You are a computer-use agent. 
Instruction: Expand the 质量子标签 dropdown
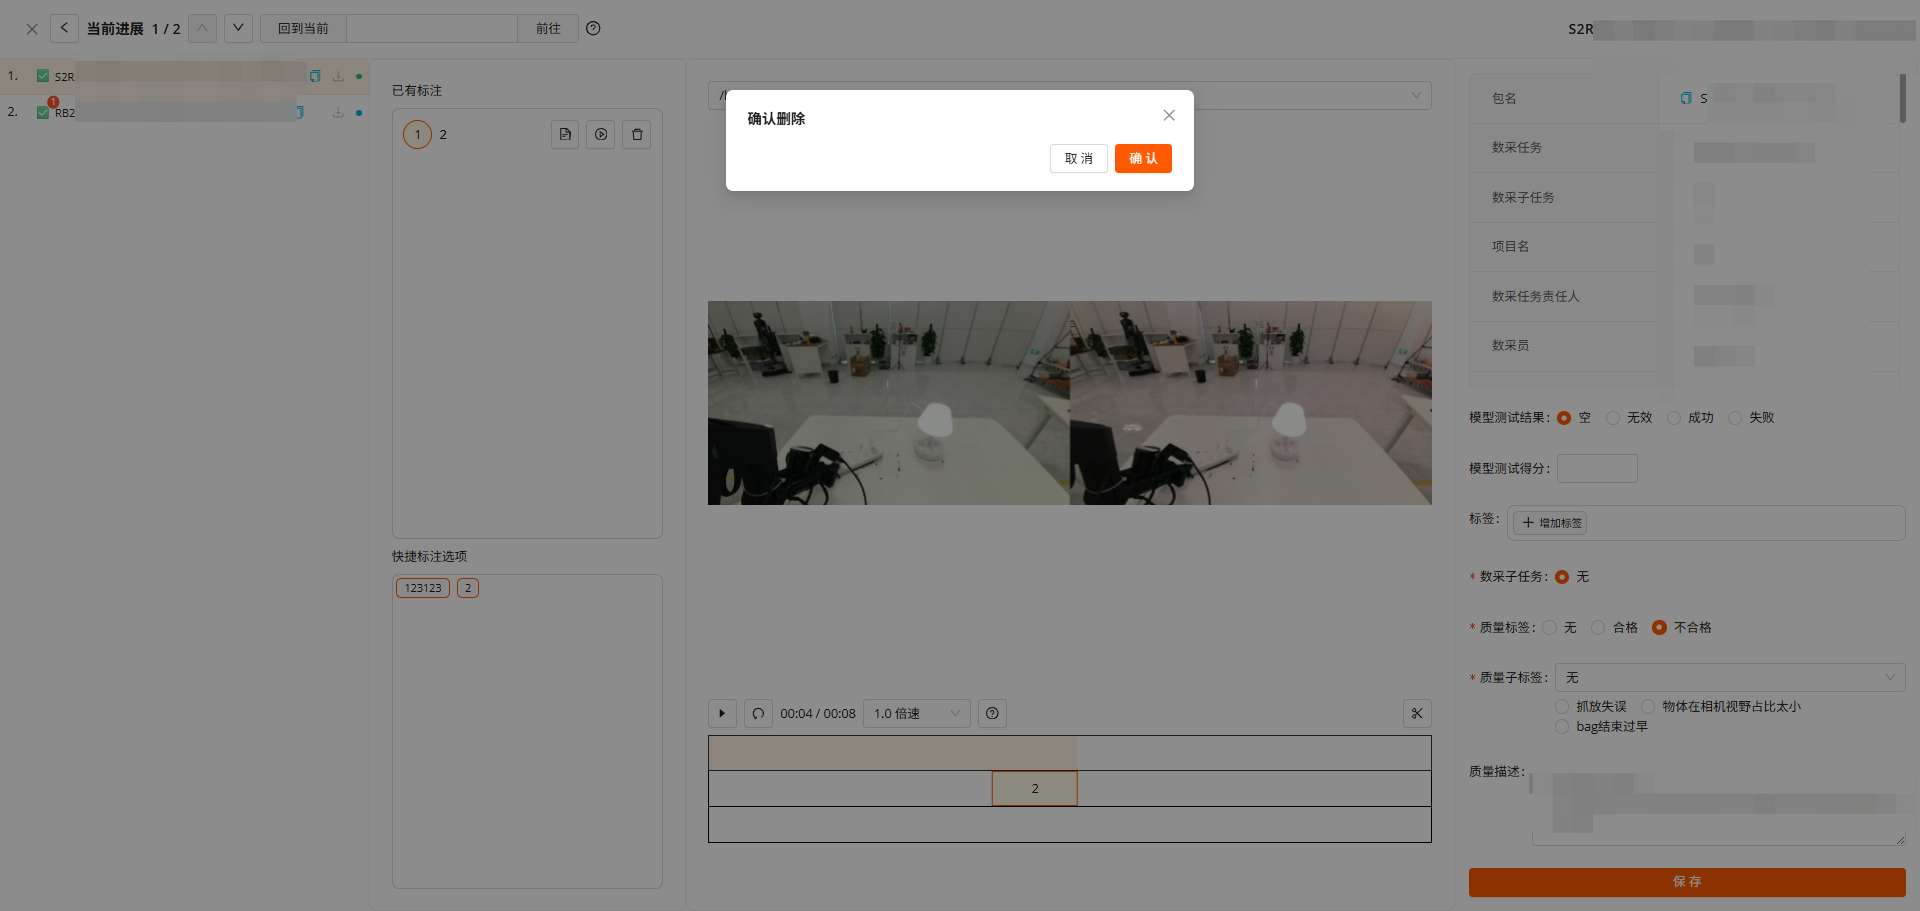[1729, 678]
